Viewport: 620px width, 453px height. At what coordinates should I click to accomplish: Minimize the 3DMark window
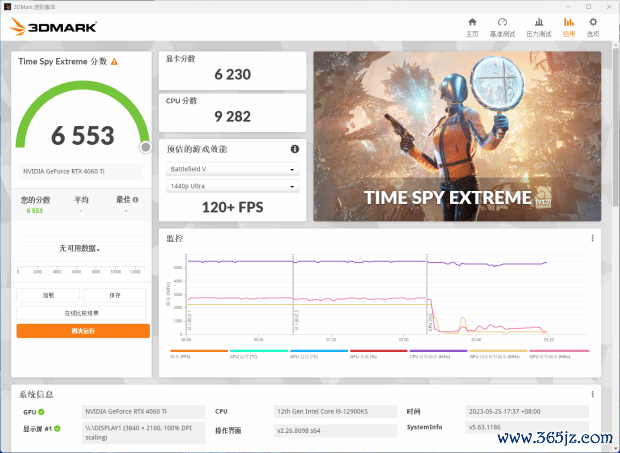pyautogui.click(x=568, y=7)
